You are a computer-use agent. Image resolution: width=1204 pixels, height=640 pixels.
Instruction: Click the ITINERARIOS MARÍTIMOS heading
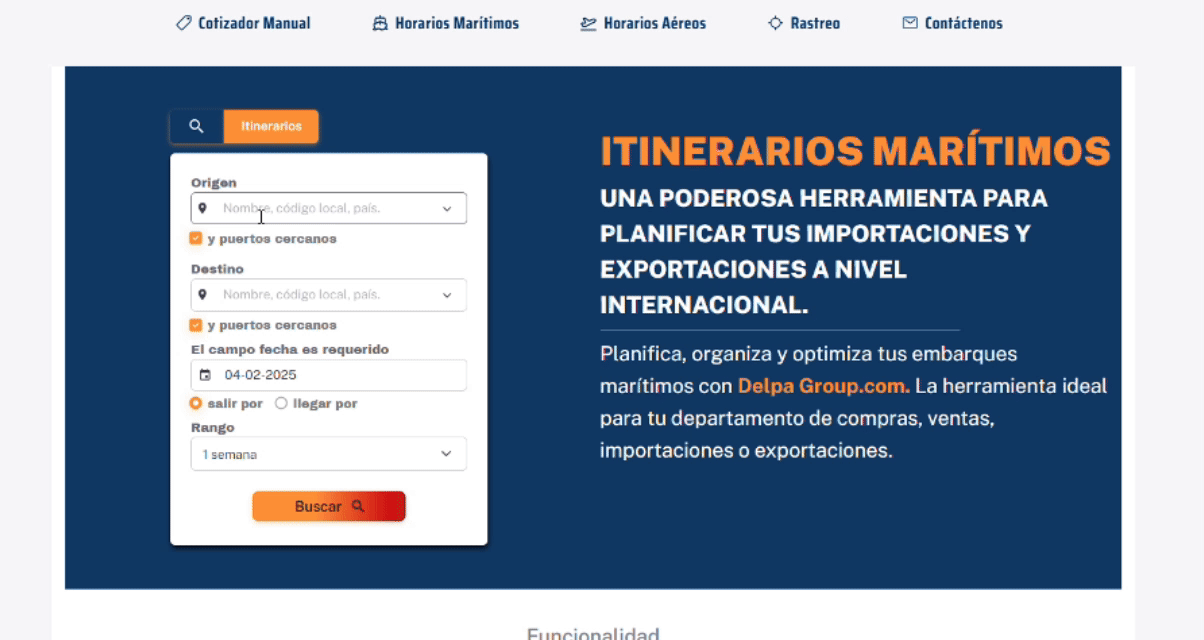[x=855, y=151]
